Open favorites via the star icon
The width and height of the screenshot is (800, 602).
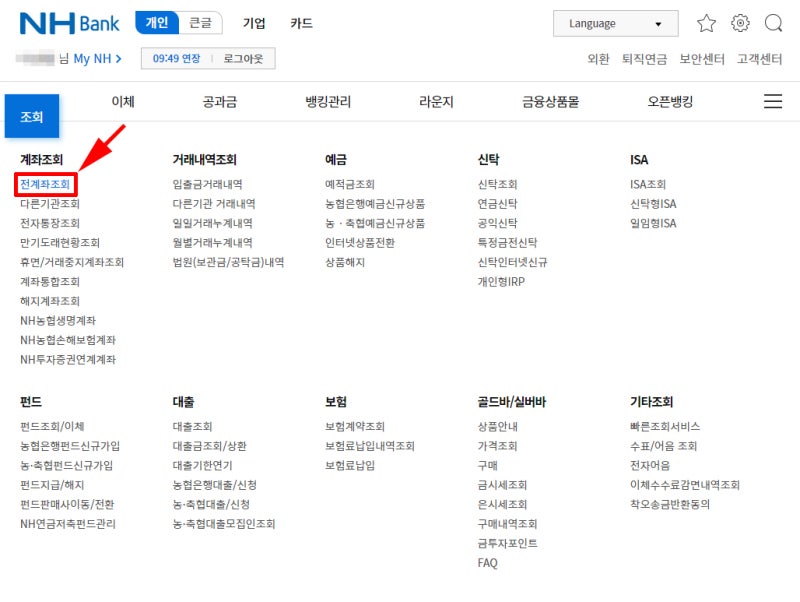pyautogui.click(x=706, y=23)
